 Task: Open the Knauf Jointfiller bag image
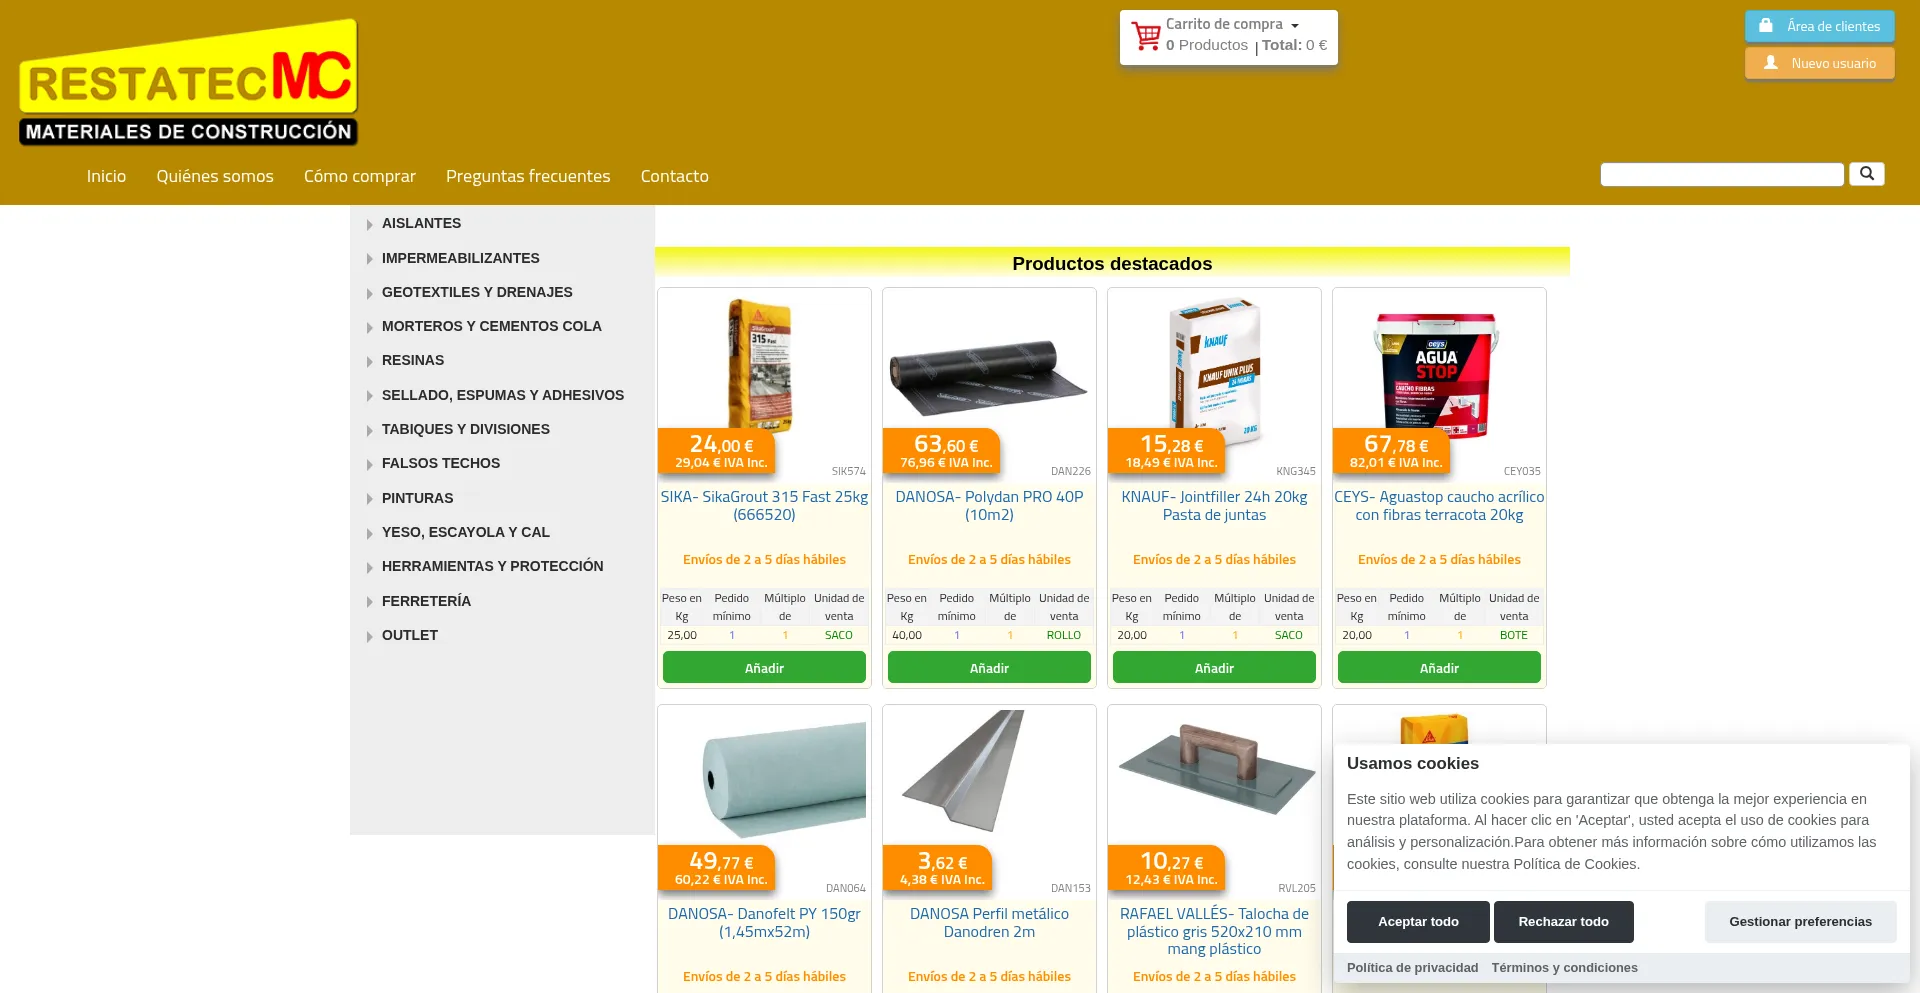[x=1214, y=370]
